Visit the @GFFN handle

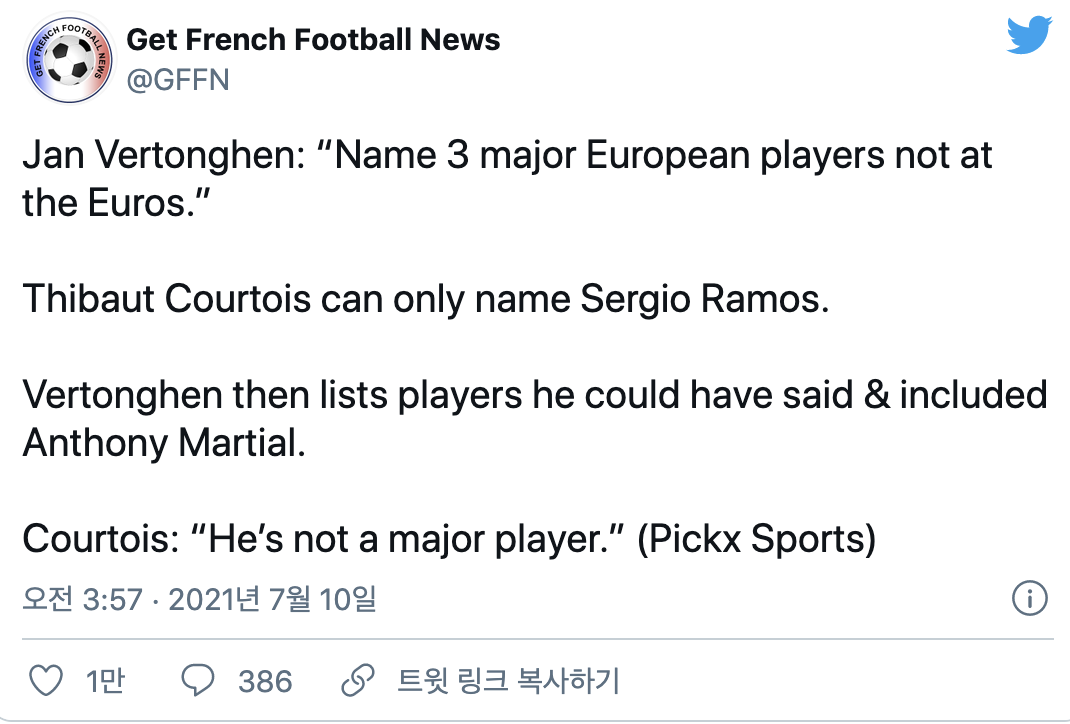(178, 80)
